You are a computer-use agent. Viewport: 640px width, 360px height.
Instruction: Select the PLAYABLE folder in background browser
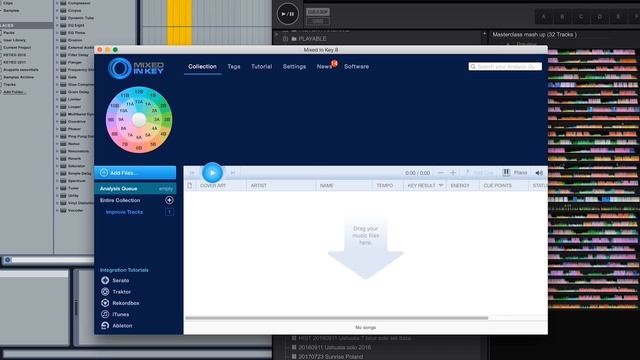[x=308, y=39]
